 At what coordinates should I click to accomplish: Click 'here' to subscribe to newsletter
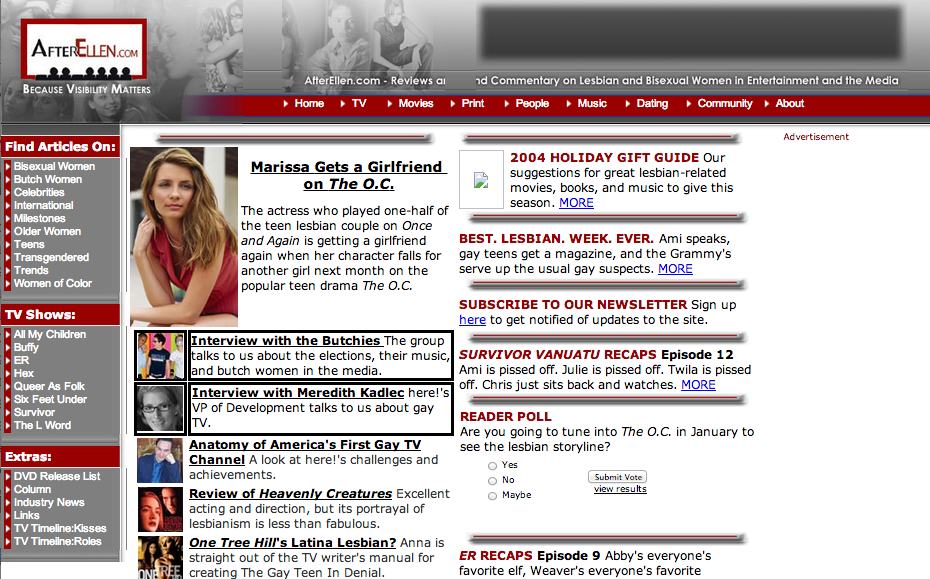tap(472, 320)
